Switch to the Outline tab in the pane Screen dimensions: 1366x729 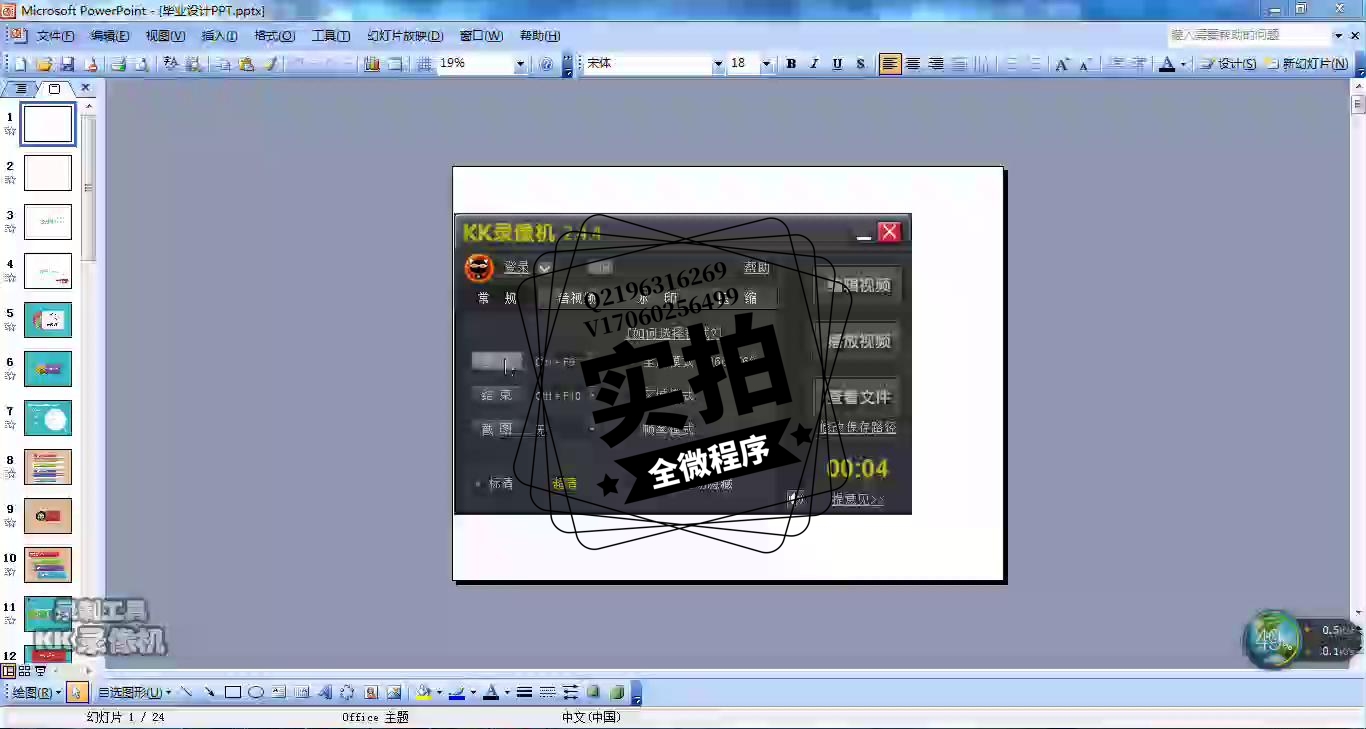coord(20,89)
